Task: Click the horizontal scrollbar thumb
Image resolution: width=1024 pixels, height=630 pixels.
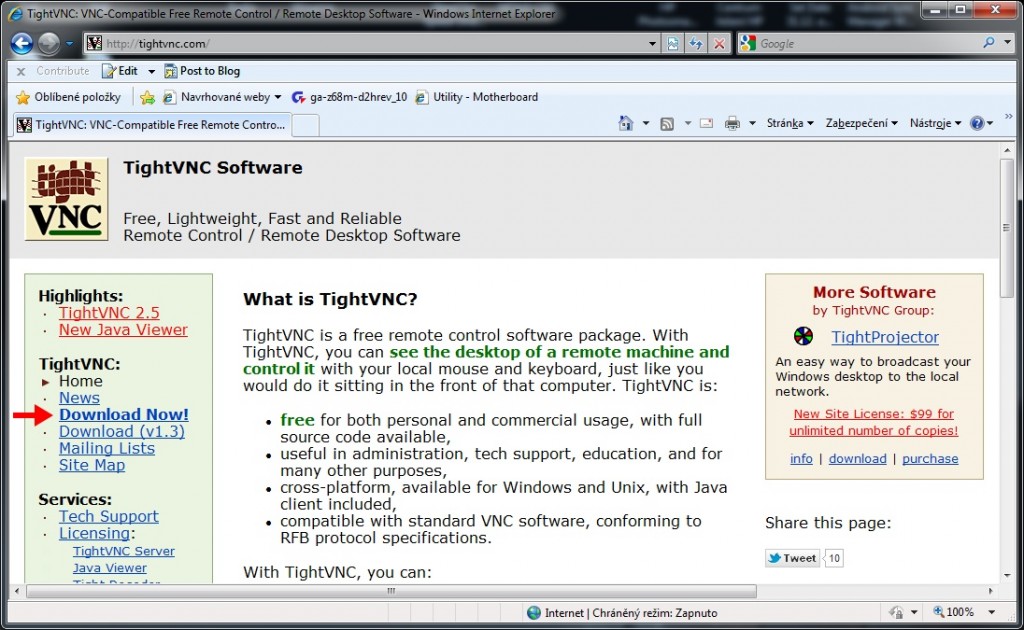Action: [x=391, y=591]
